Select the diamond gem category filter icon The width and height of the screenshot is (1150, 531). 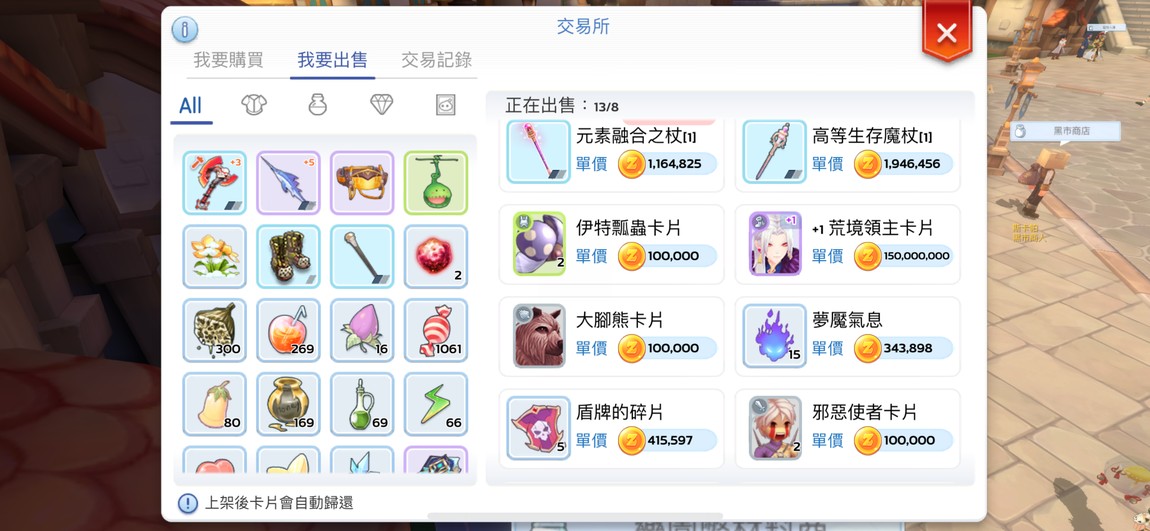pyautogui.click(x=381, y=105)
